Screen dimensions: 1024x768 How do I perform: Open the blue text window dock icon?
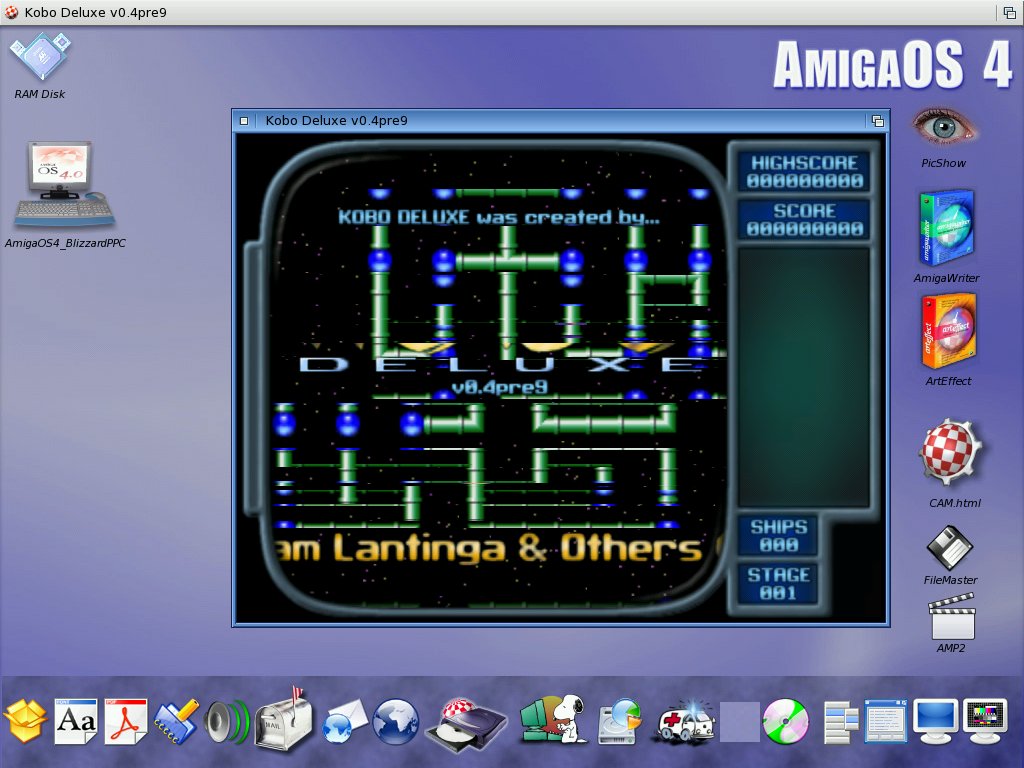coord(886,721)
